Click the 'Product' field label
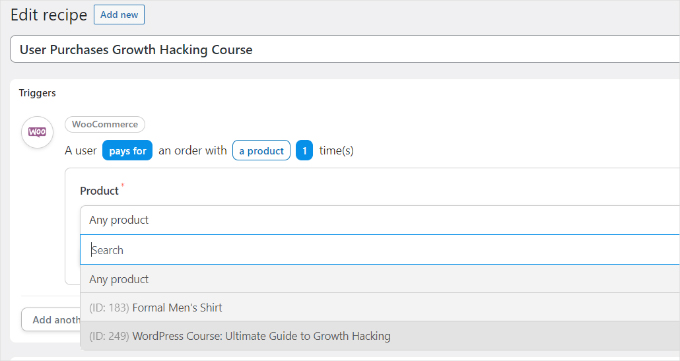680x361 pixels. pos(99,191)
